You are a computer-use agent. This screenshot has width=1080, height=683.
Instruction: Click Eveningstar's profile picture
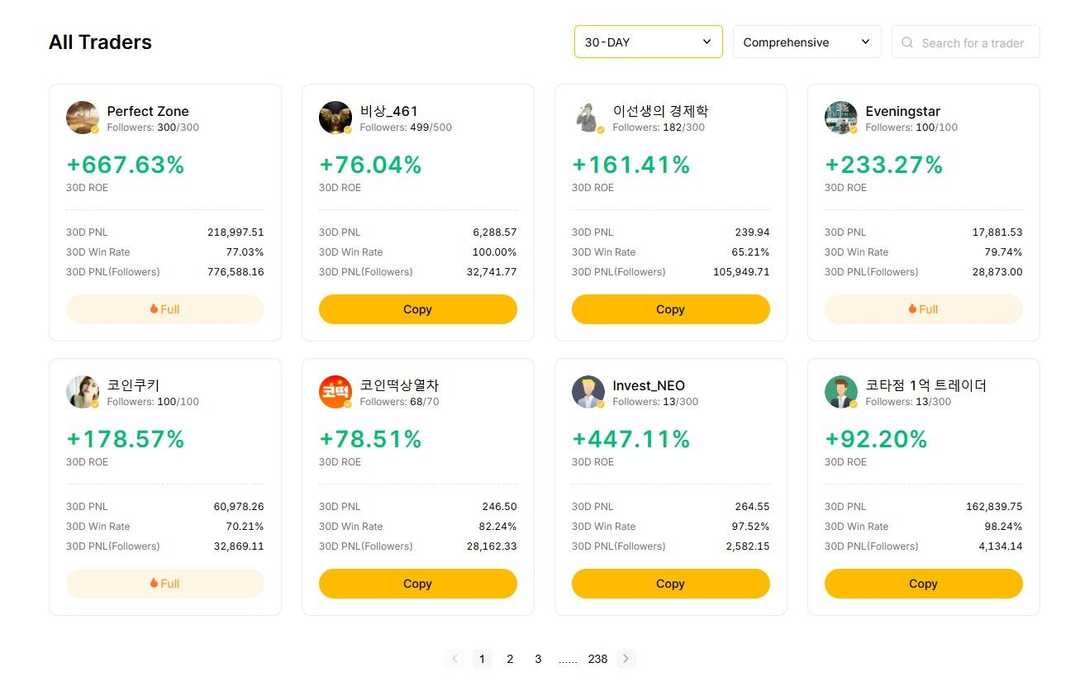841,118
